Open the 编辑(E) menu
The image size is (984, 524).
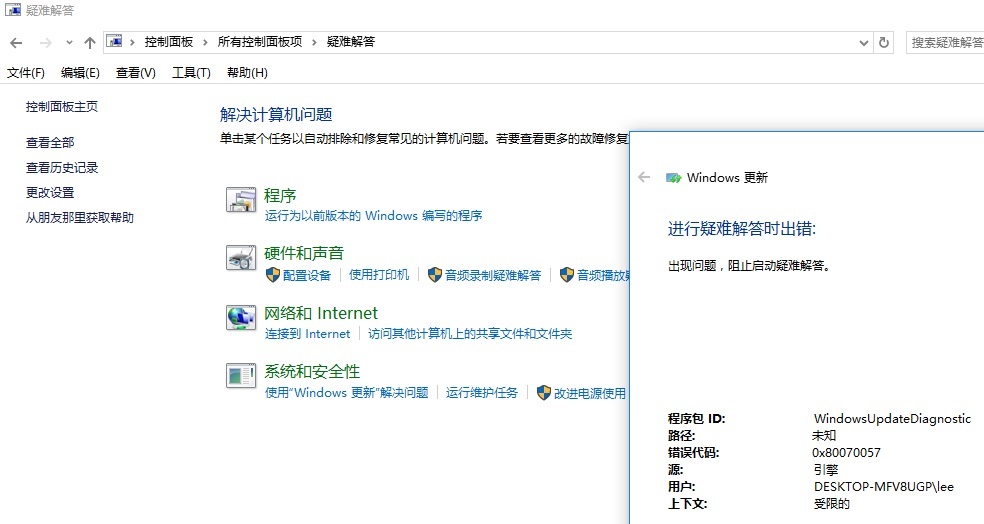[x=80, y=73]
